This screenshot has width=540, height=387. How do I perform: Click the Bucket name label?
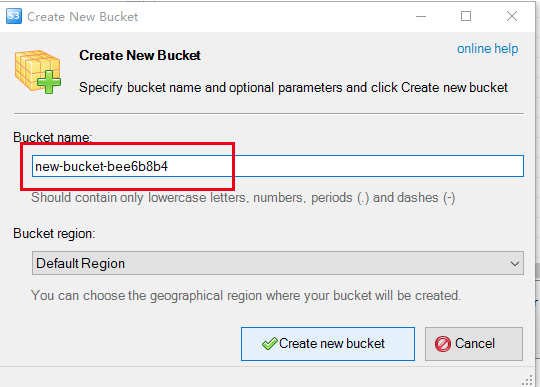pyautogui.click(x=53, y=137)
